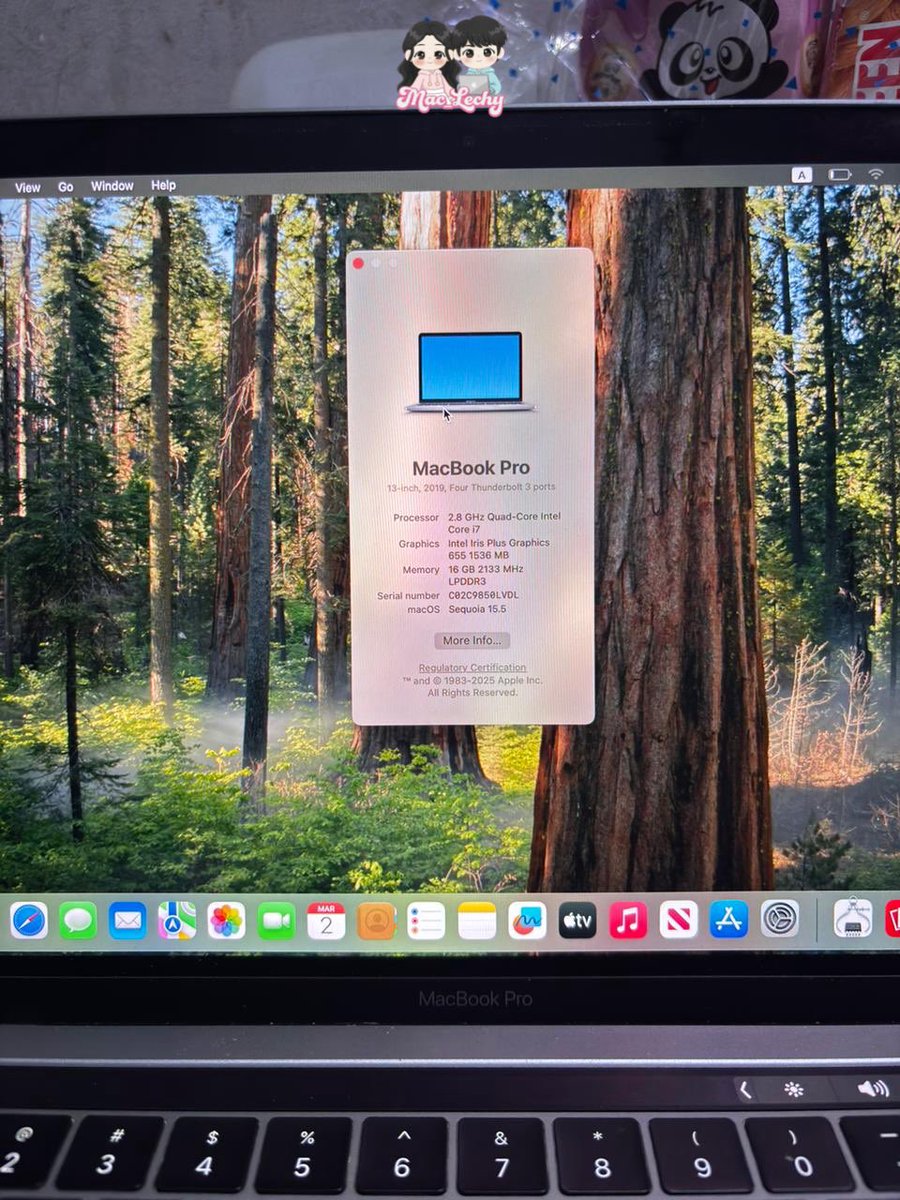
Task: Open the Help menu
Action: pyautogui.click(x=163, y=185)
